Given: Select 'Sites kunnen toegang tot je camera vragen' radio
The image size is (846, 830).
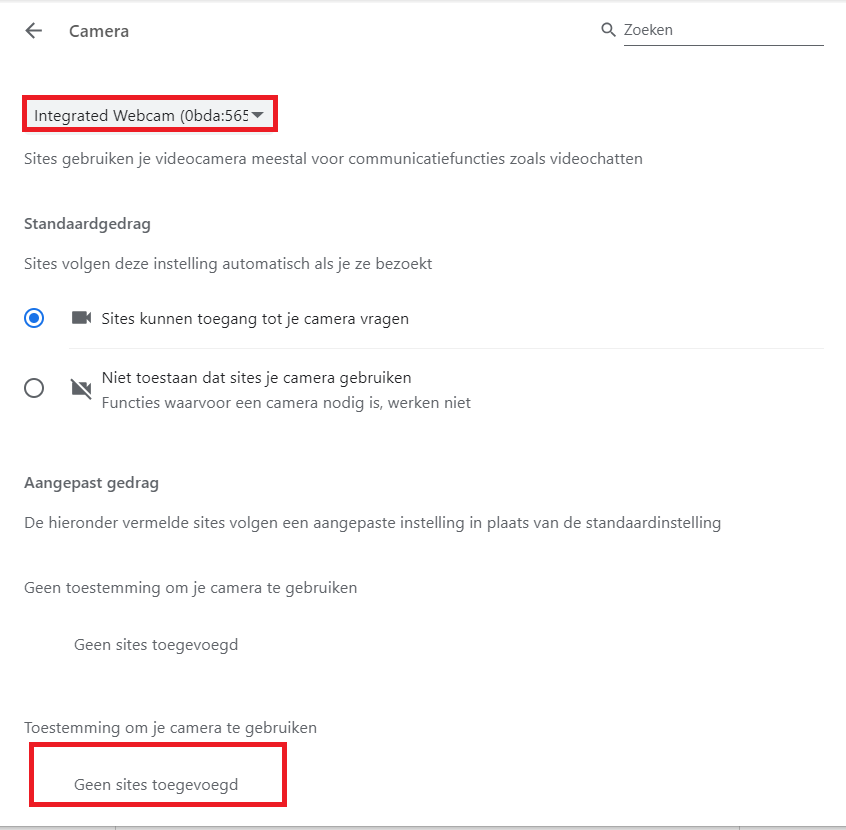Looking at the screenshot, I should (34, 318).
